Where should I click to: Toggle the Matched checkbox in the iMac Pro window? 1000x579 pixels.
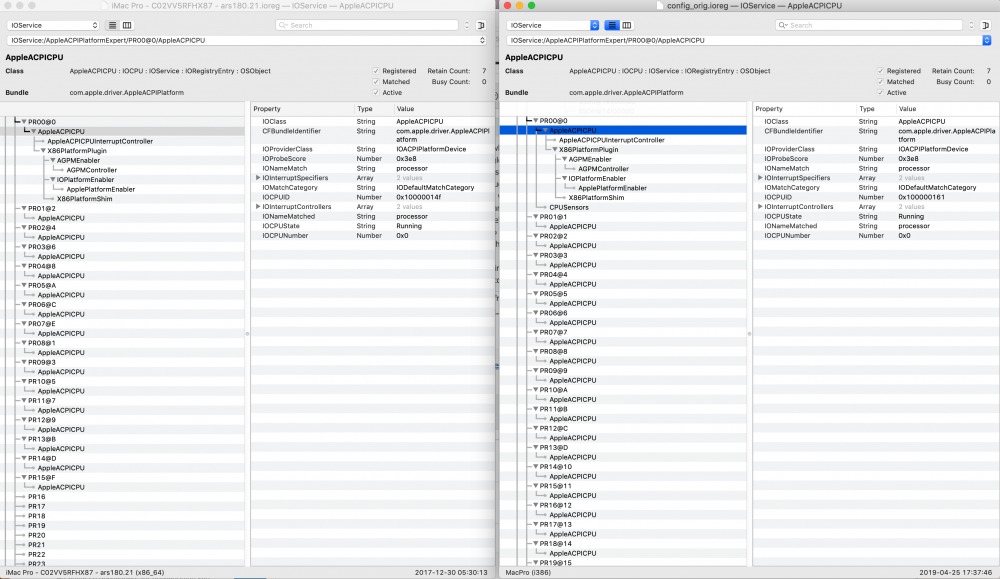[x=376, y=82]
